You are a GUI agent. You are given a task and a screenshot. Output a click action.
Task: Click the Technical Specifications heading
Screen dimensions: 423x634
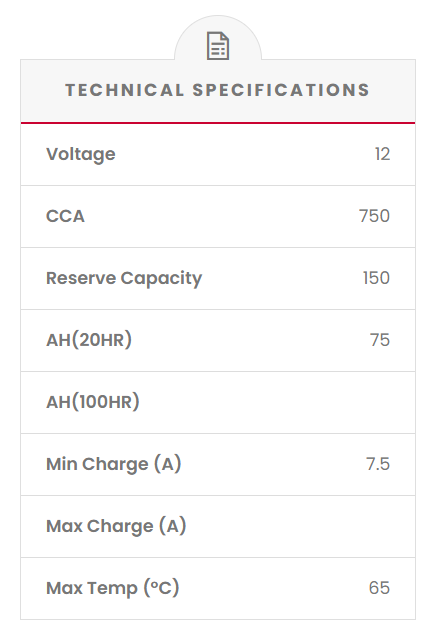point(218,90)
